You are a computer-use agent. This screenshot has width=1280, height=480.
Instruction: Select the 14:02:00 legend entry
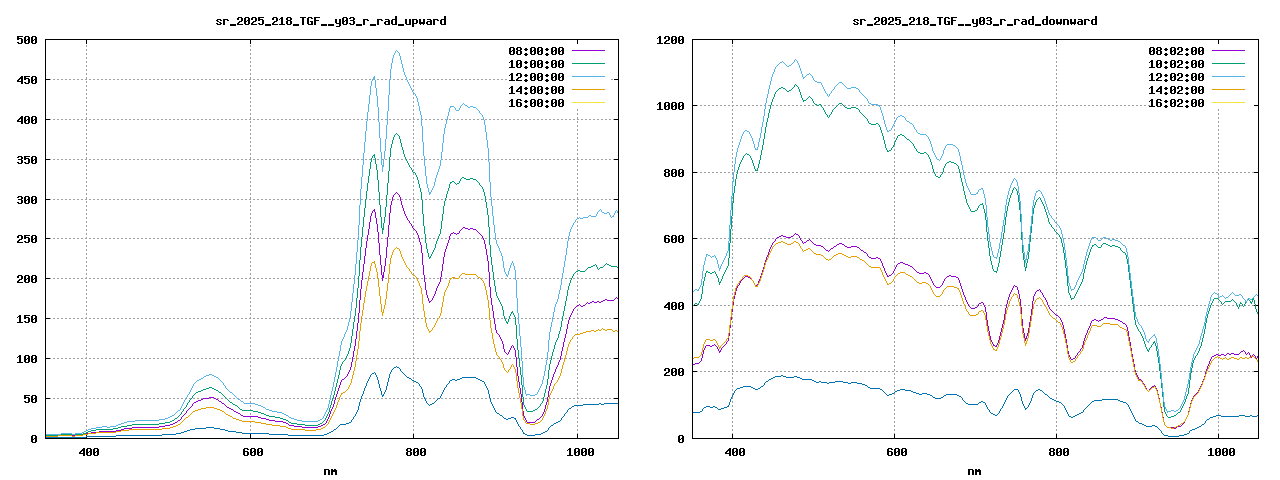1197,89
